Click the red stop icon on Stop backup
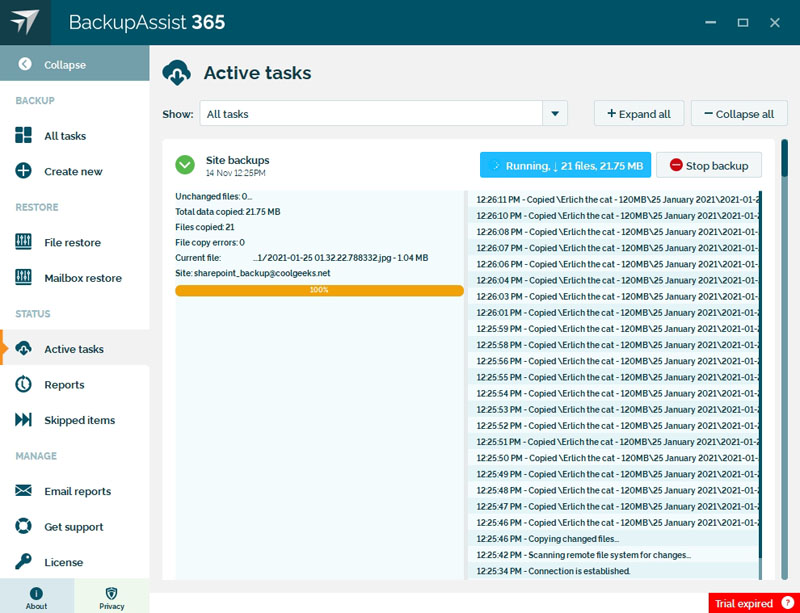The height and width of the screenshot is (613, 800). [x=676, y=165]
